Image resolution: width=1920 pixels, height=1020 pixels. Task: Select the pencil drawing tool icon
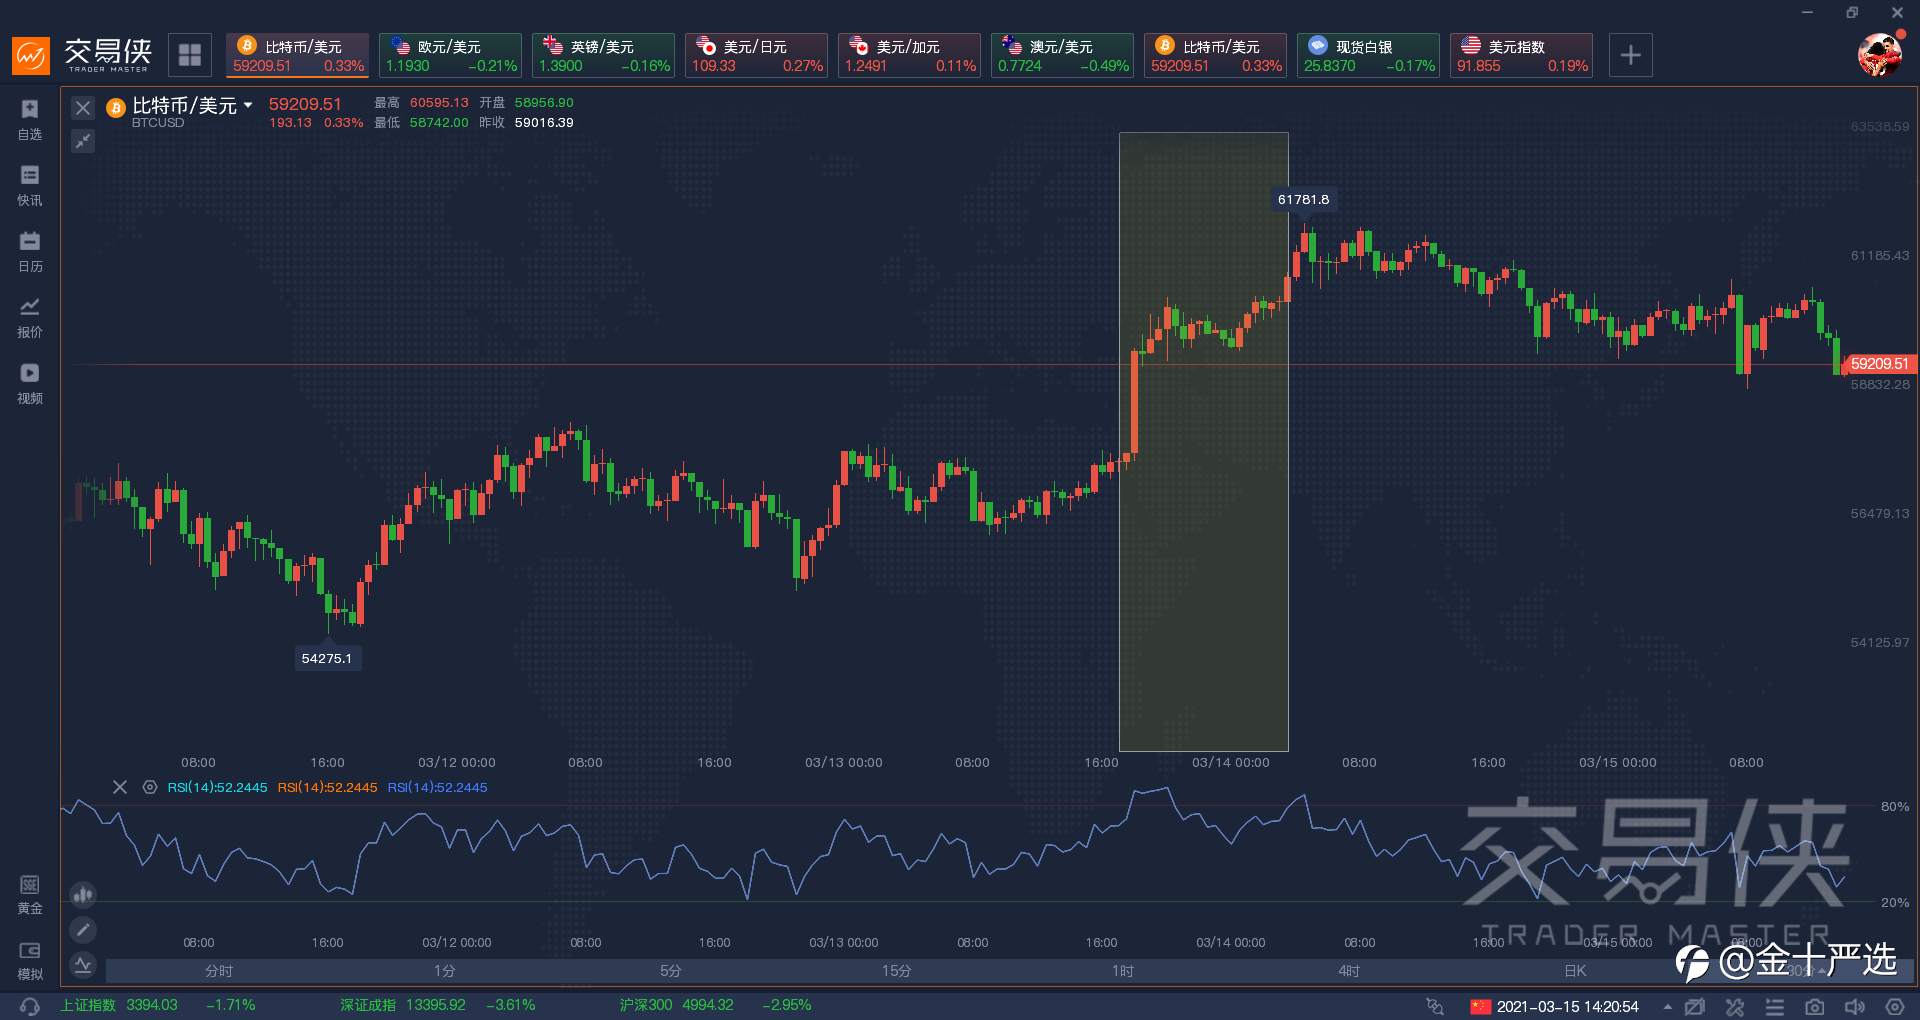coord(83,930)
